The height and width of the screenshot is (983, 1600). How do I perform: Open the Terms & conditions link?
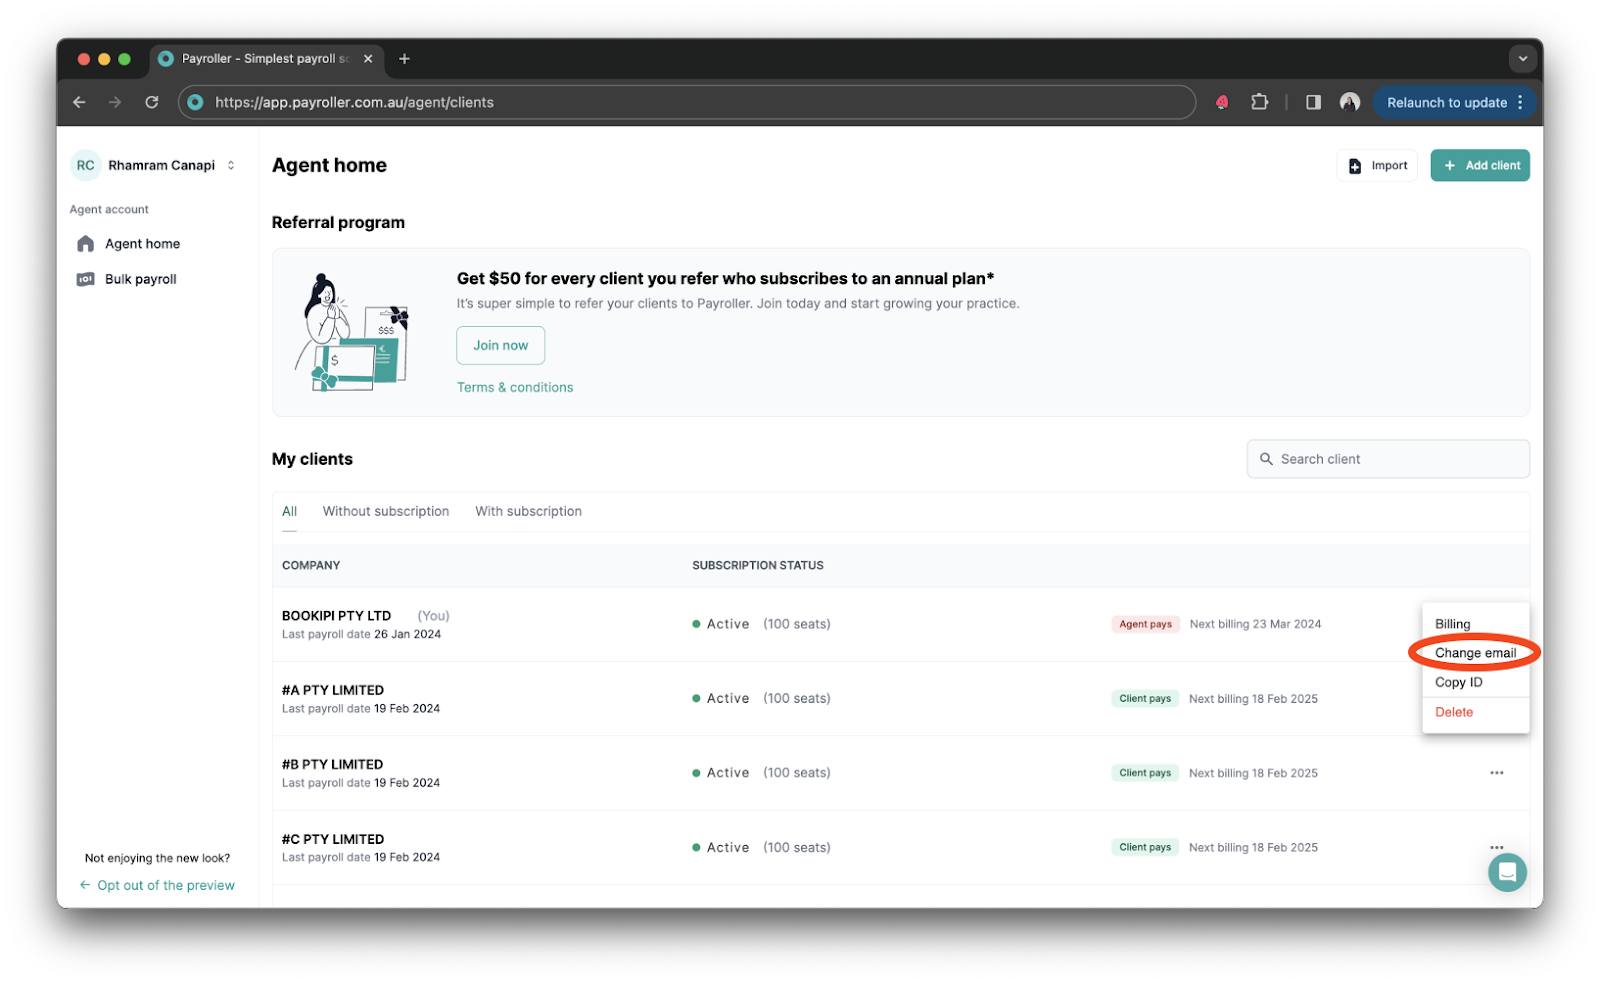(515, 387)
